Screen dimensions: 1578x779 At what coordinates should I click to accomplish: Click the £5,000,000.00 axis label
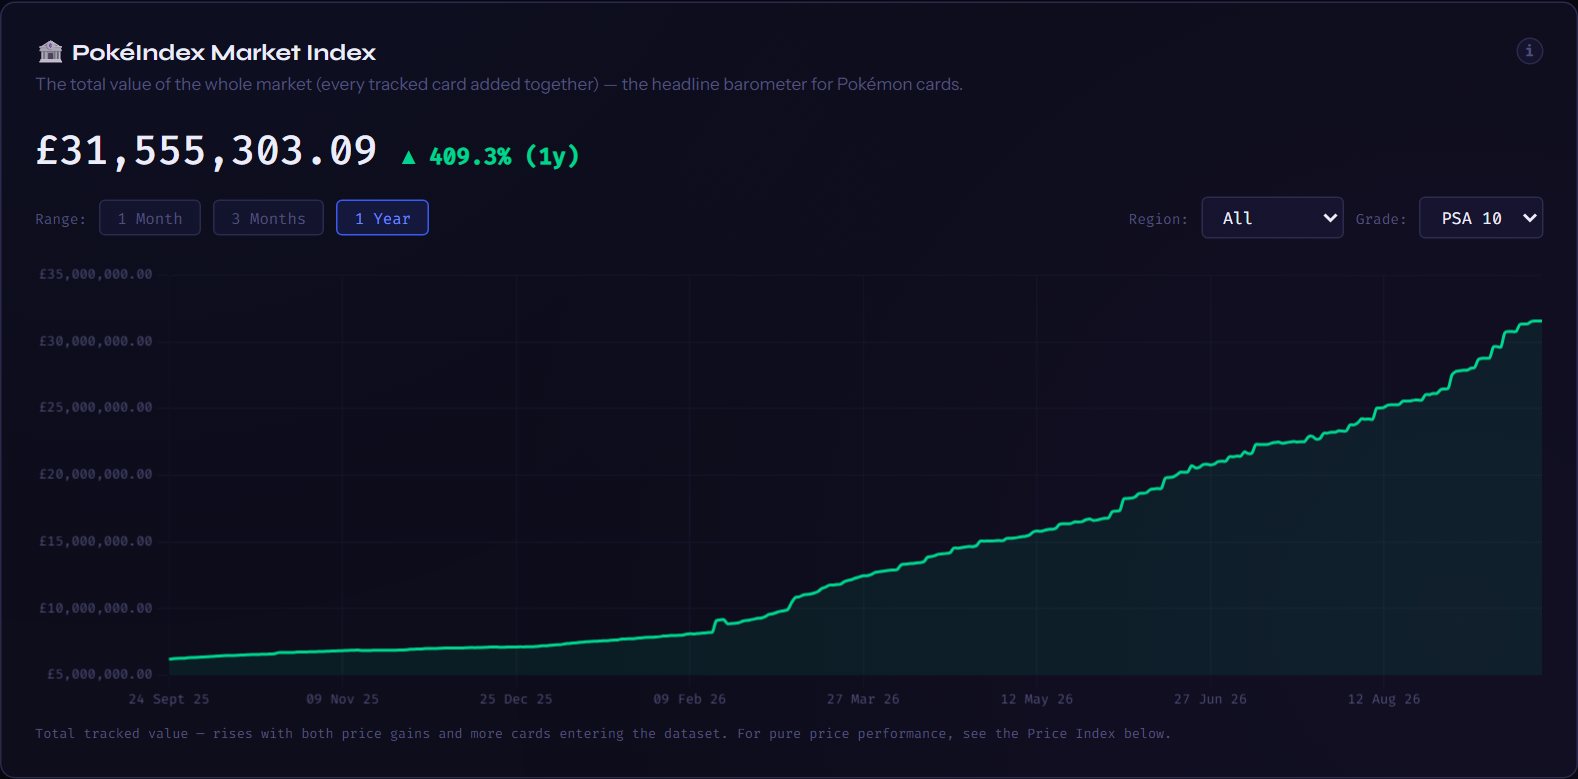[x=100, y=674]
